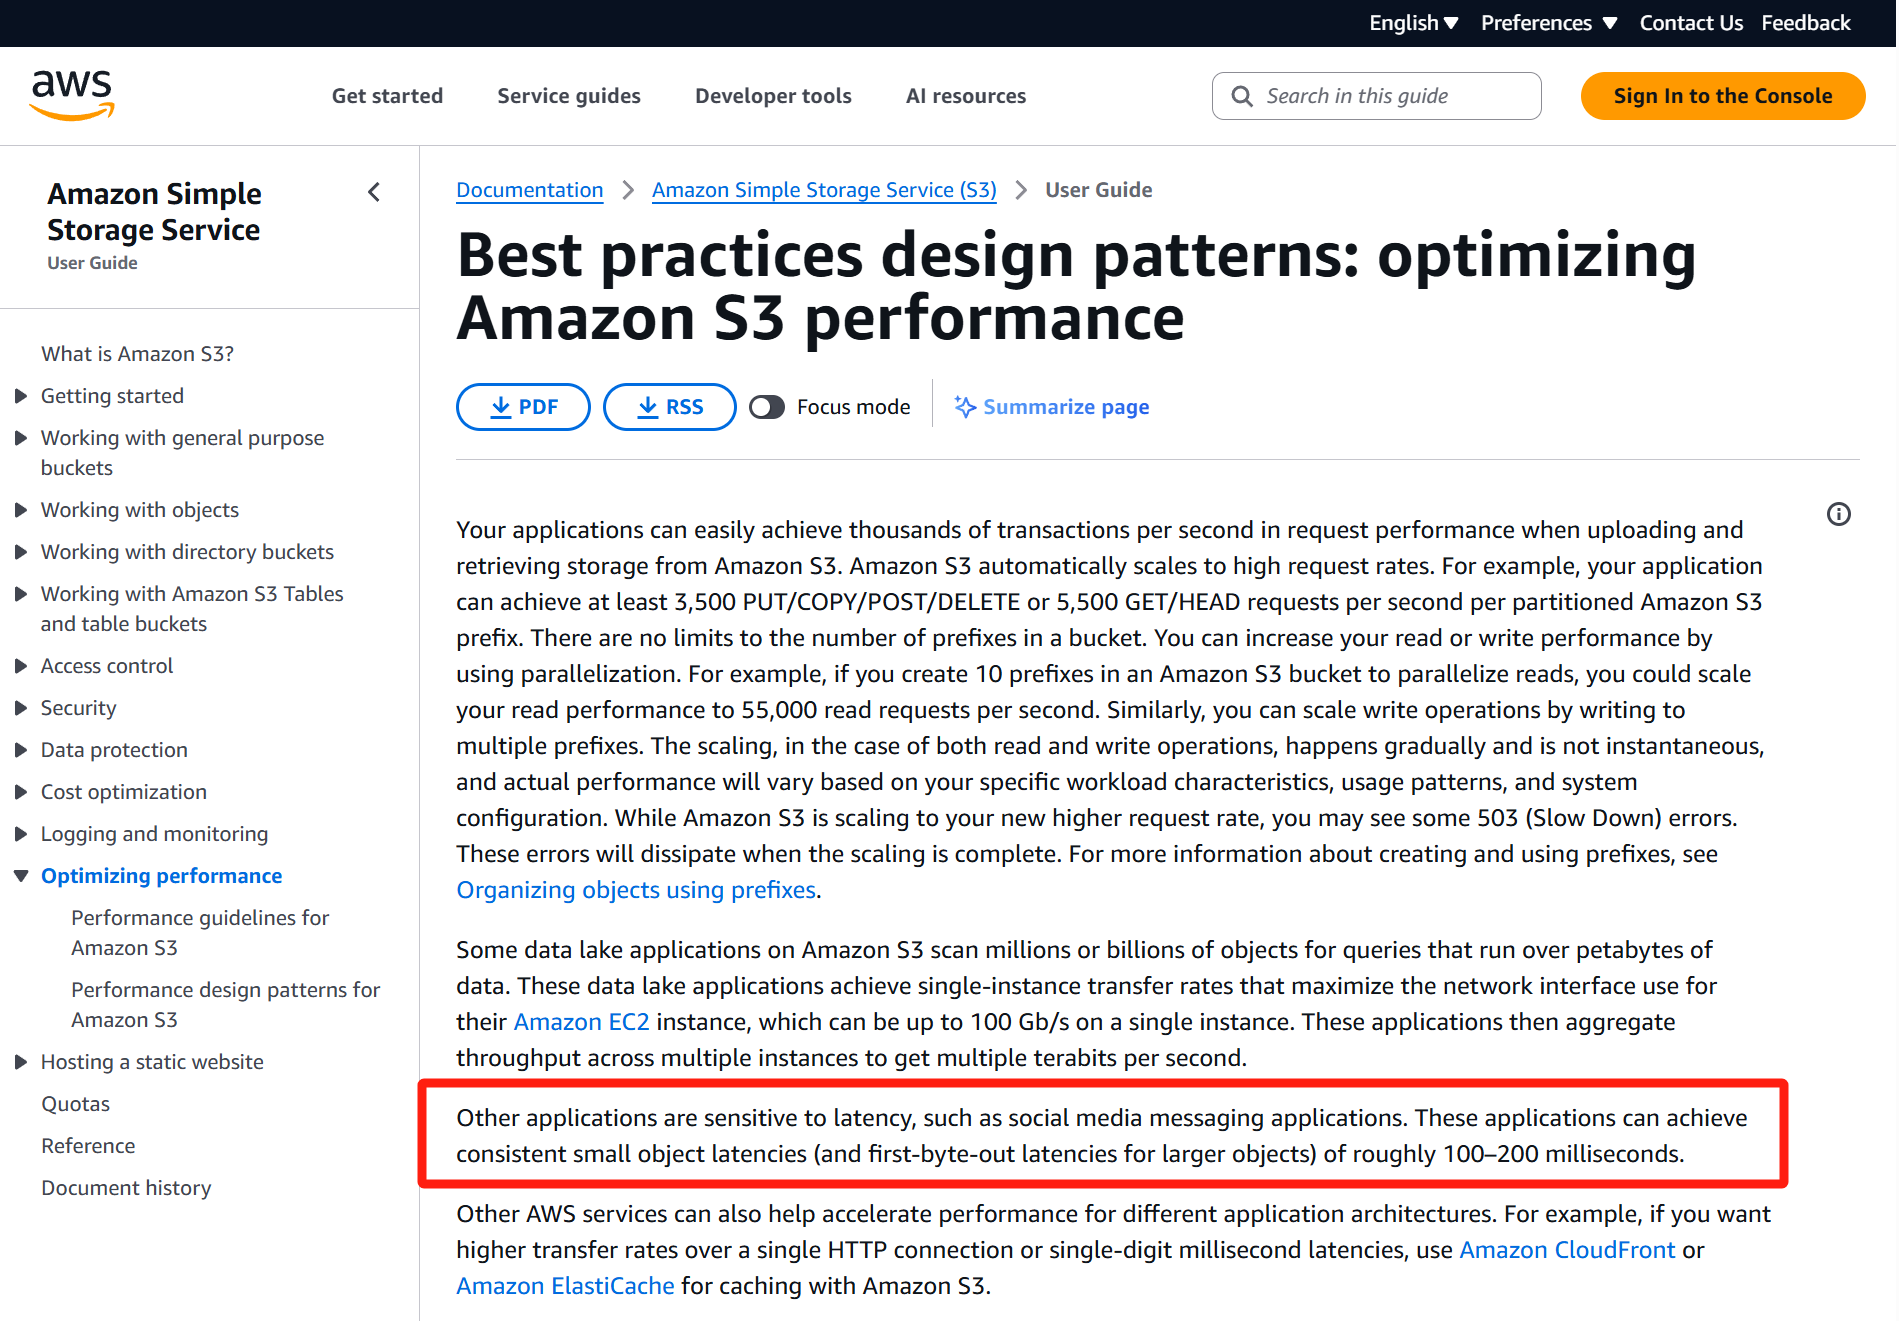This screenshot has height=1321, width=1899.
Task: Open the English language dropdown
Action: [1413, 23]
